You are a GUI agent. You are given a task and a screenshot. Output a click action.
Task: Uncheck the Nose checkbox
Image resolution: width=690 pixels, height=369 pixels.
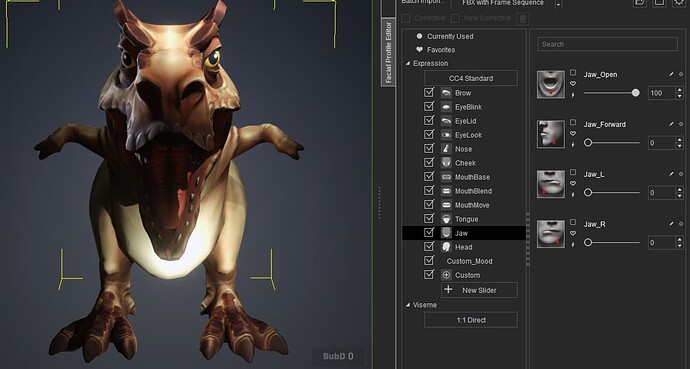pos(429,149)
